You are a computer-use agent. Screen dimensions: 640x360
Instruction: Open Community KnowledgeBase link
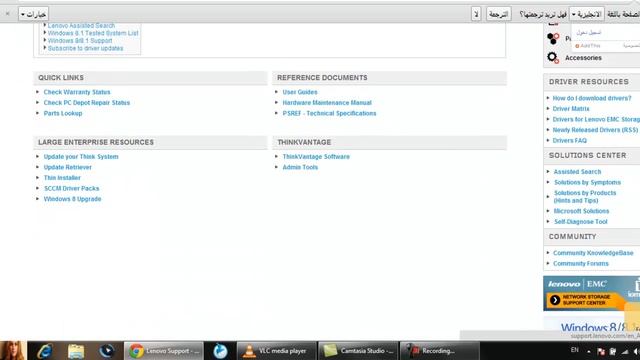pos(593,253)
